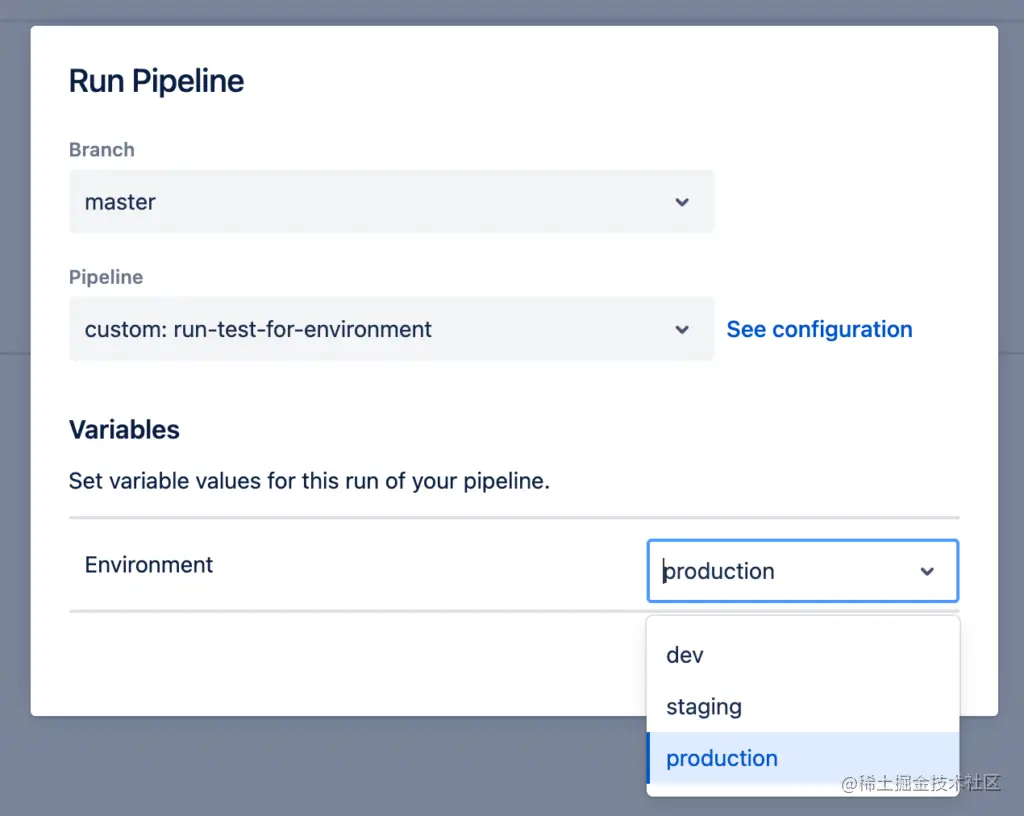Click the Pipeline dropdown chevron arrow
This screenshot has width=1024, height=816.
(682, 329)
